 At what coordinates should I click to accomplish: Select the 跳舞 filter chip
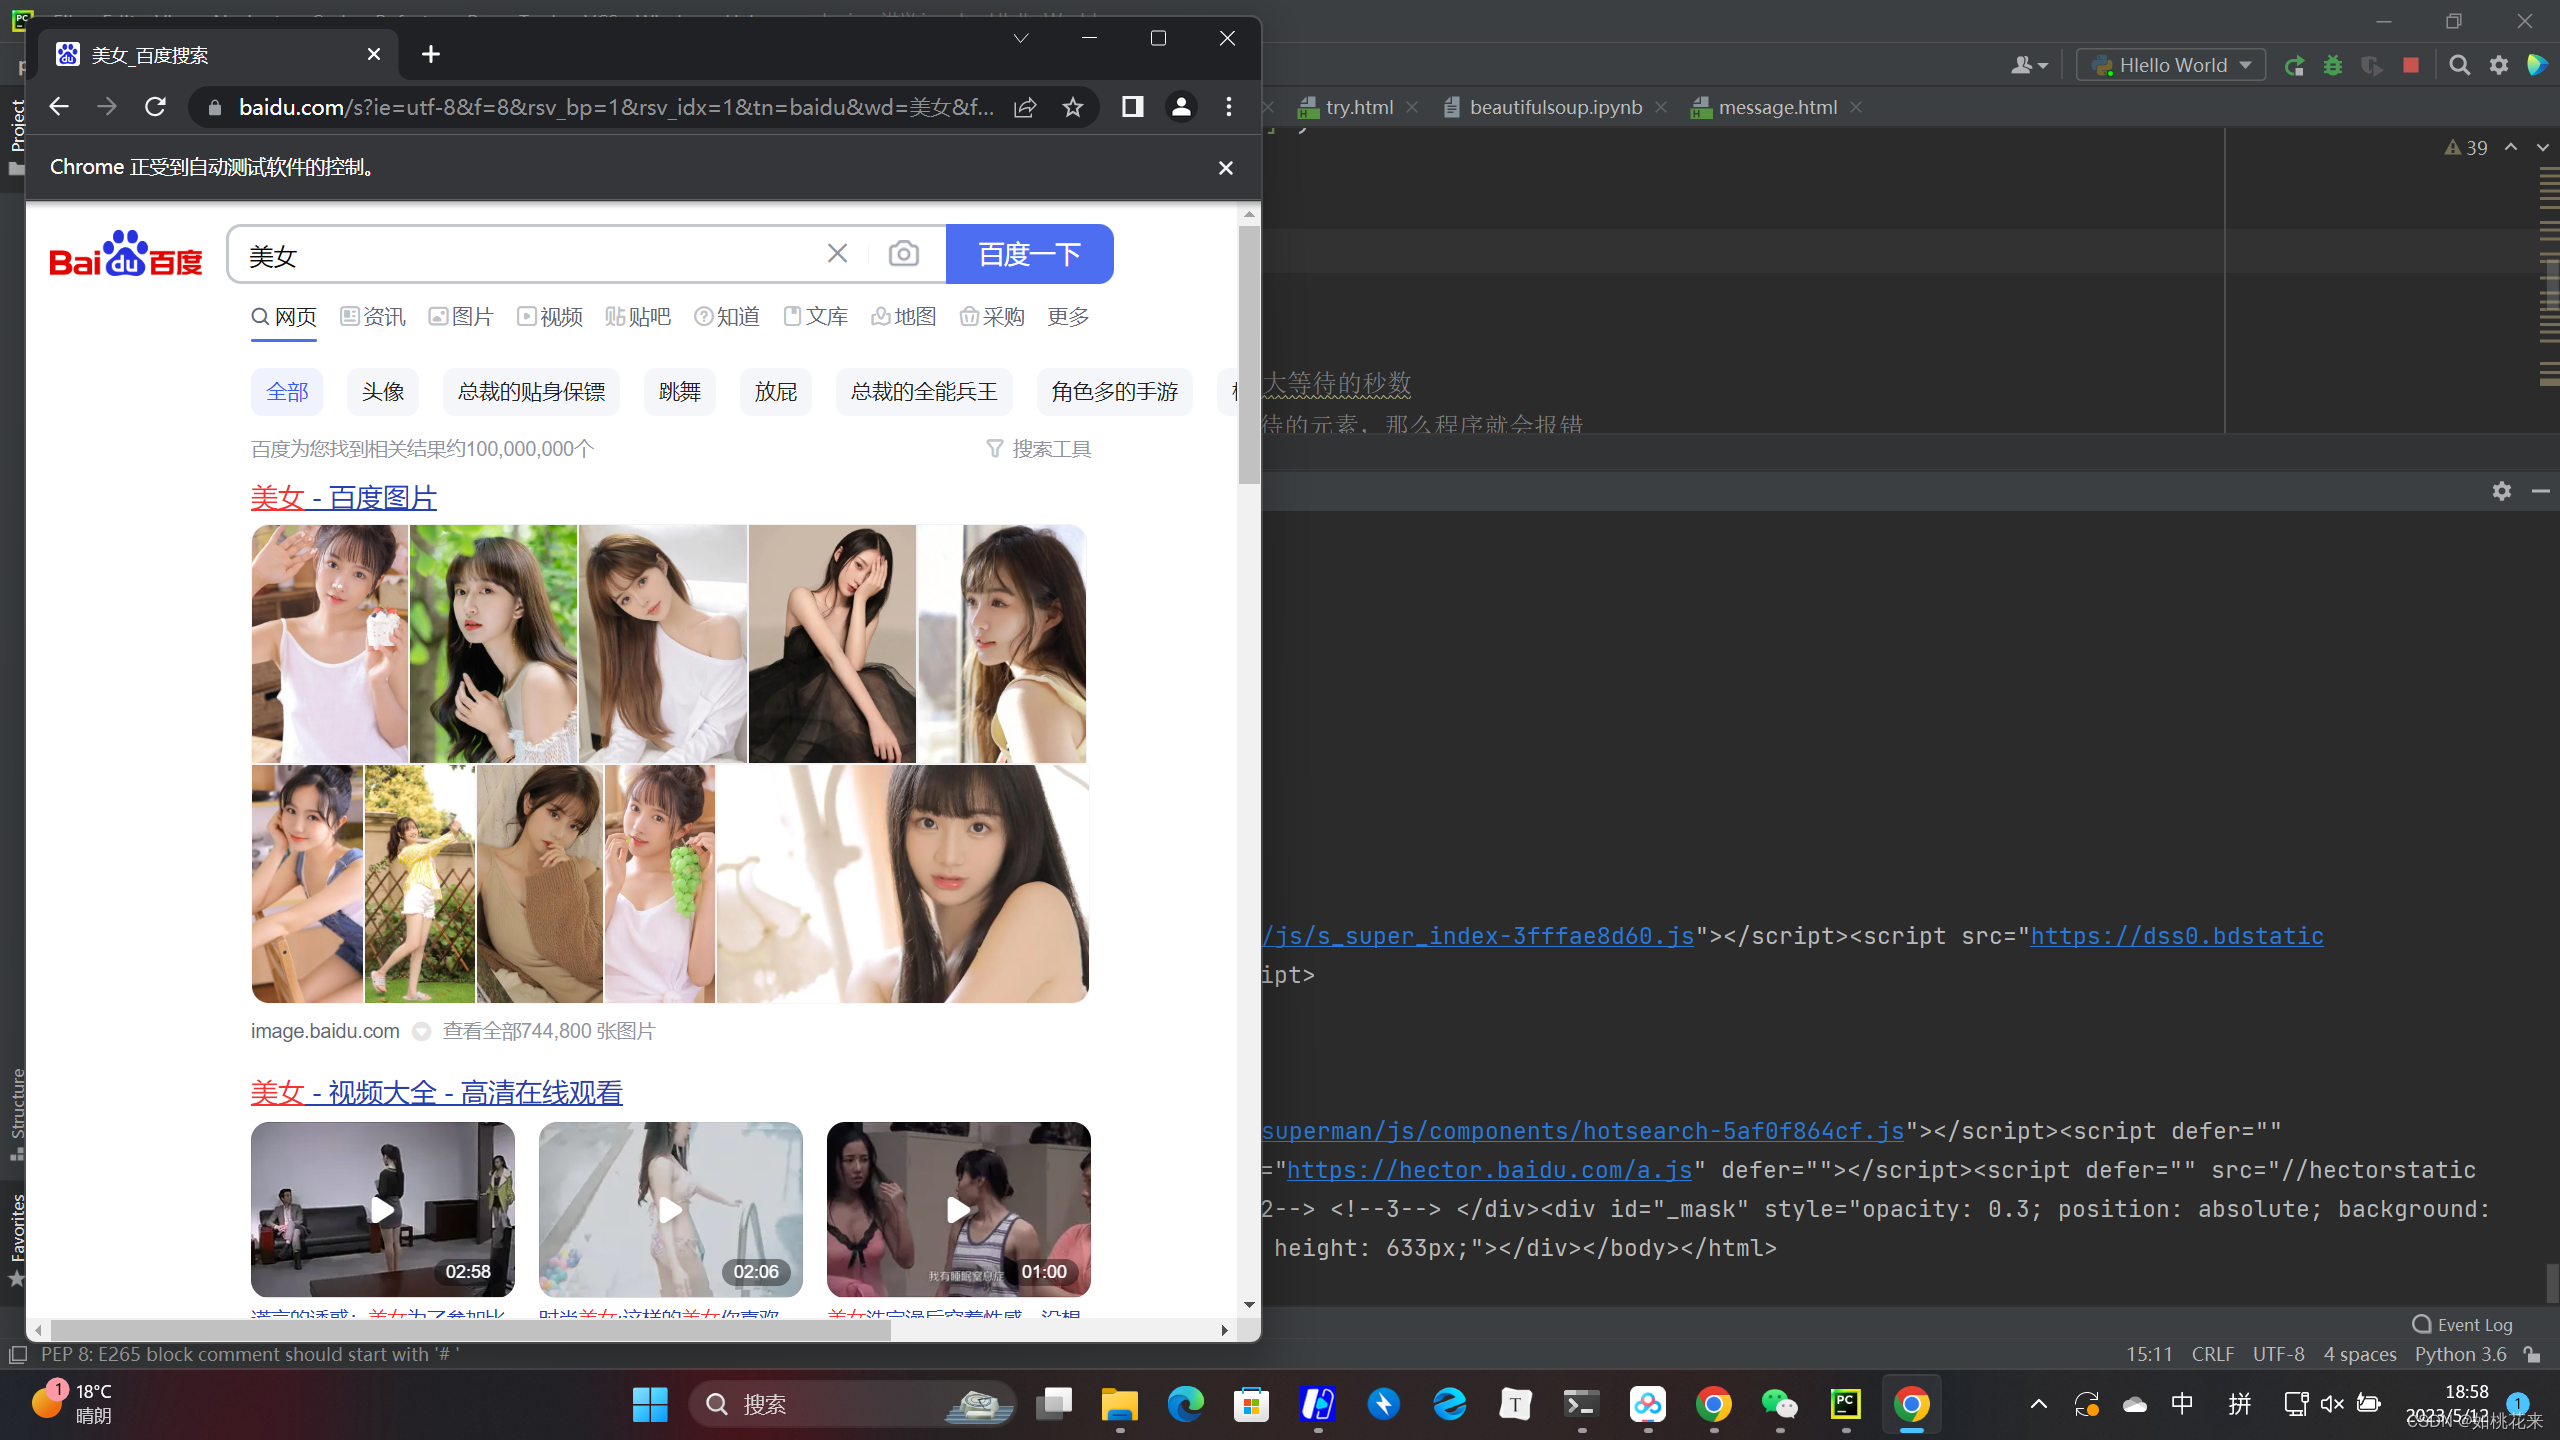(x=680, y=392)
